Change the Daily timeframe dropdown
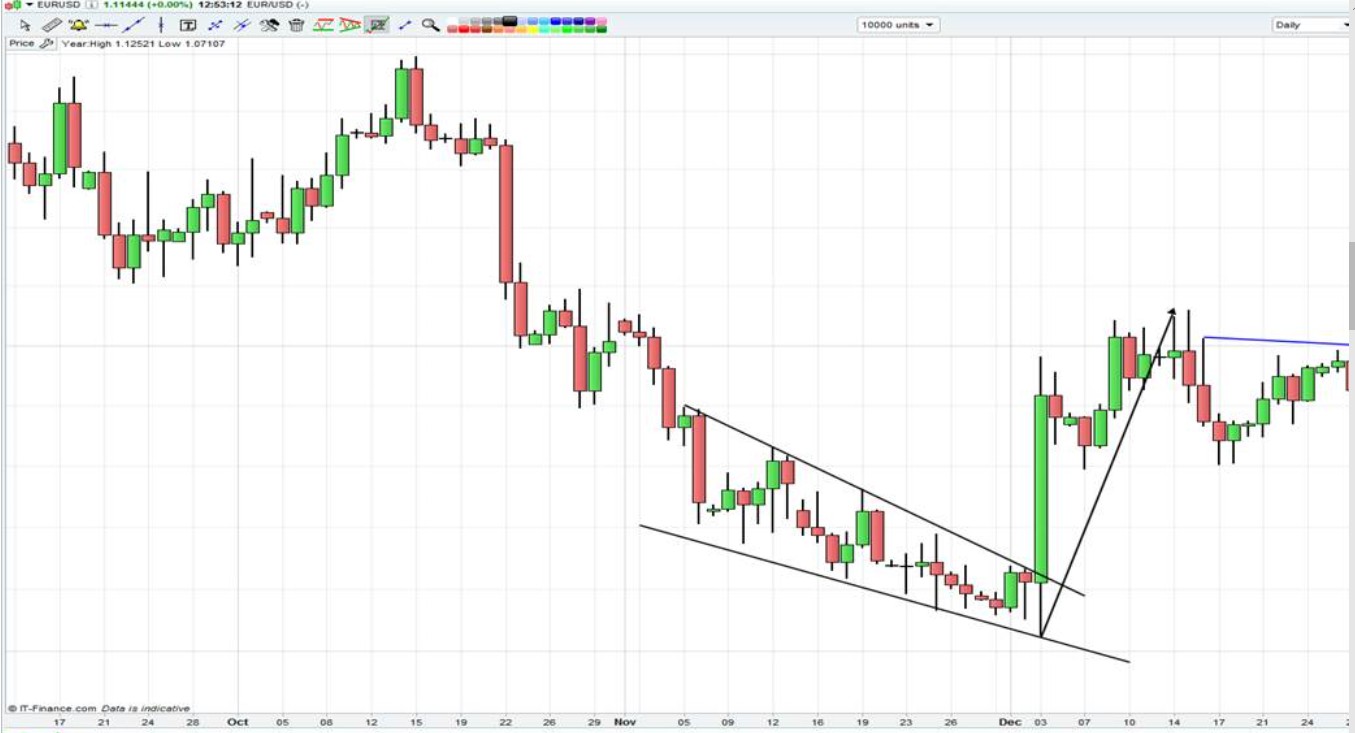This screenshot has height=733, width=1355. [x=1312, y=25]
